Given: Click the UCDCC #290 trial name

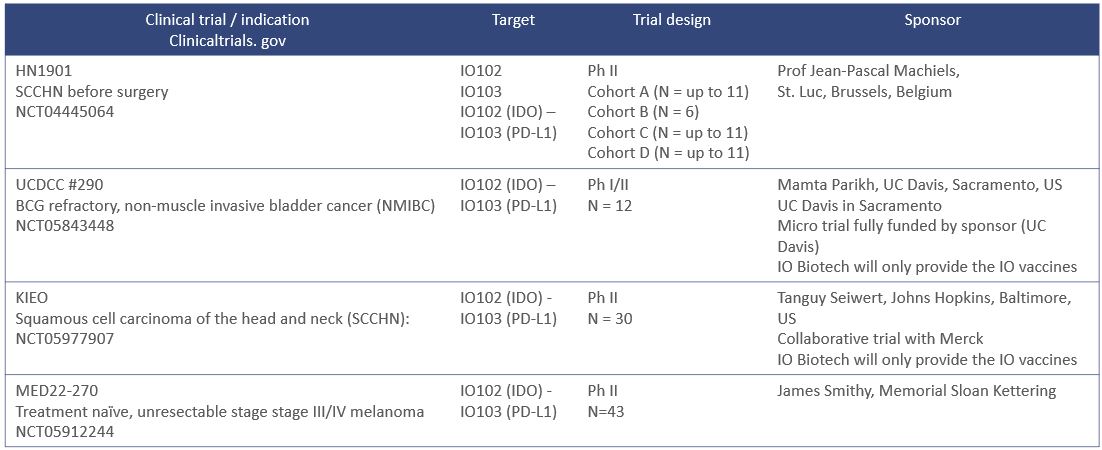Looking at the screenshot, I should click(x=60, y=185).
